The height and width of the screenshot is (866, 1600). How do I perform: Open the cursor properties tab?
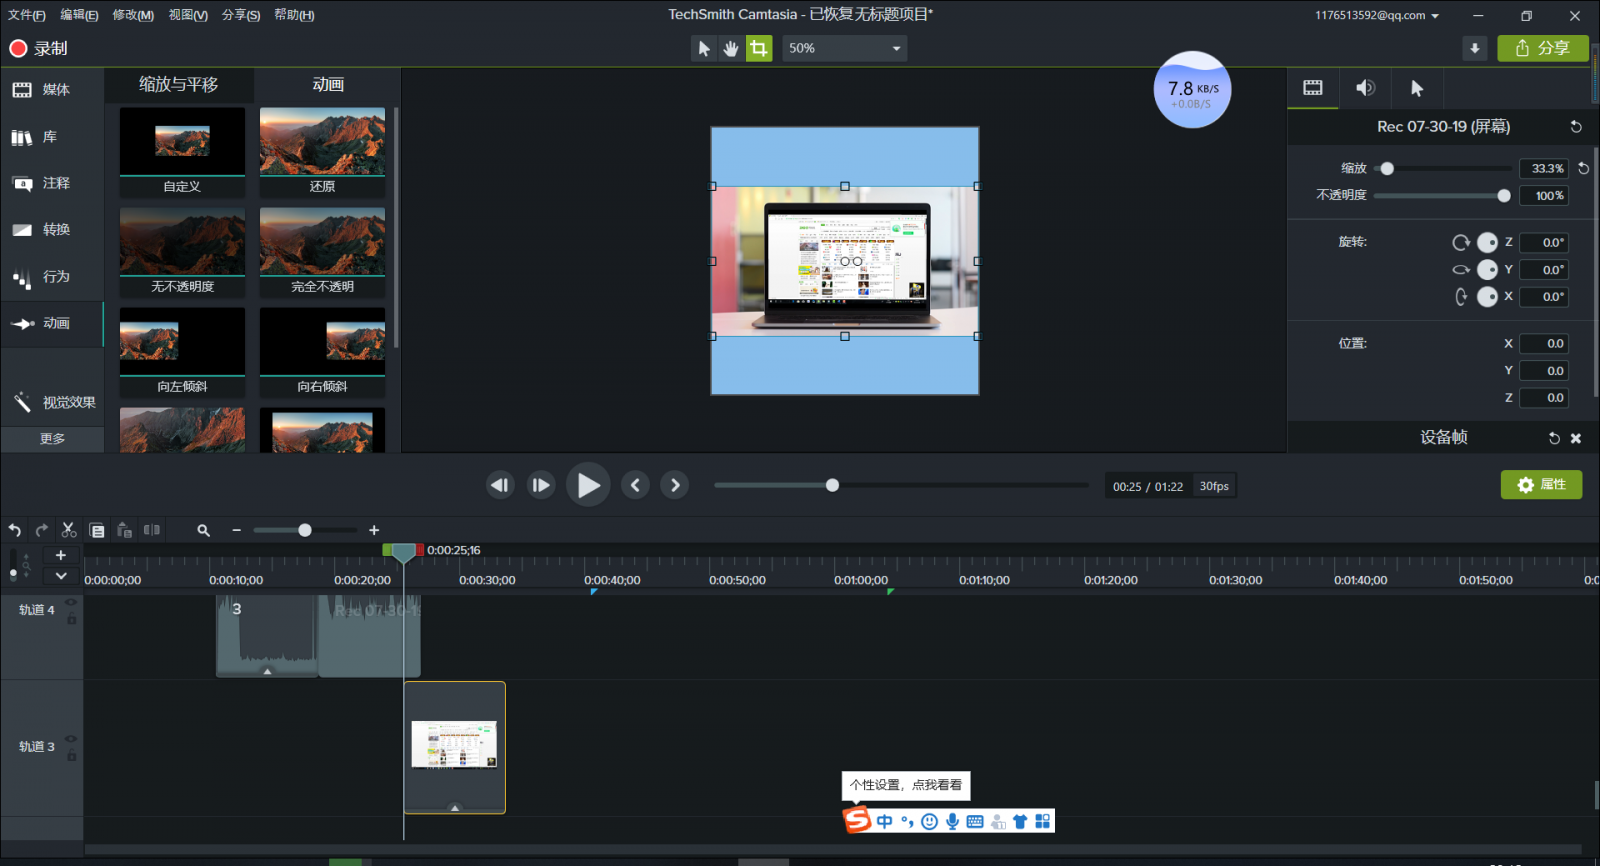(1417, 88)
